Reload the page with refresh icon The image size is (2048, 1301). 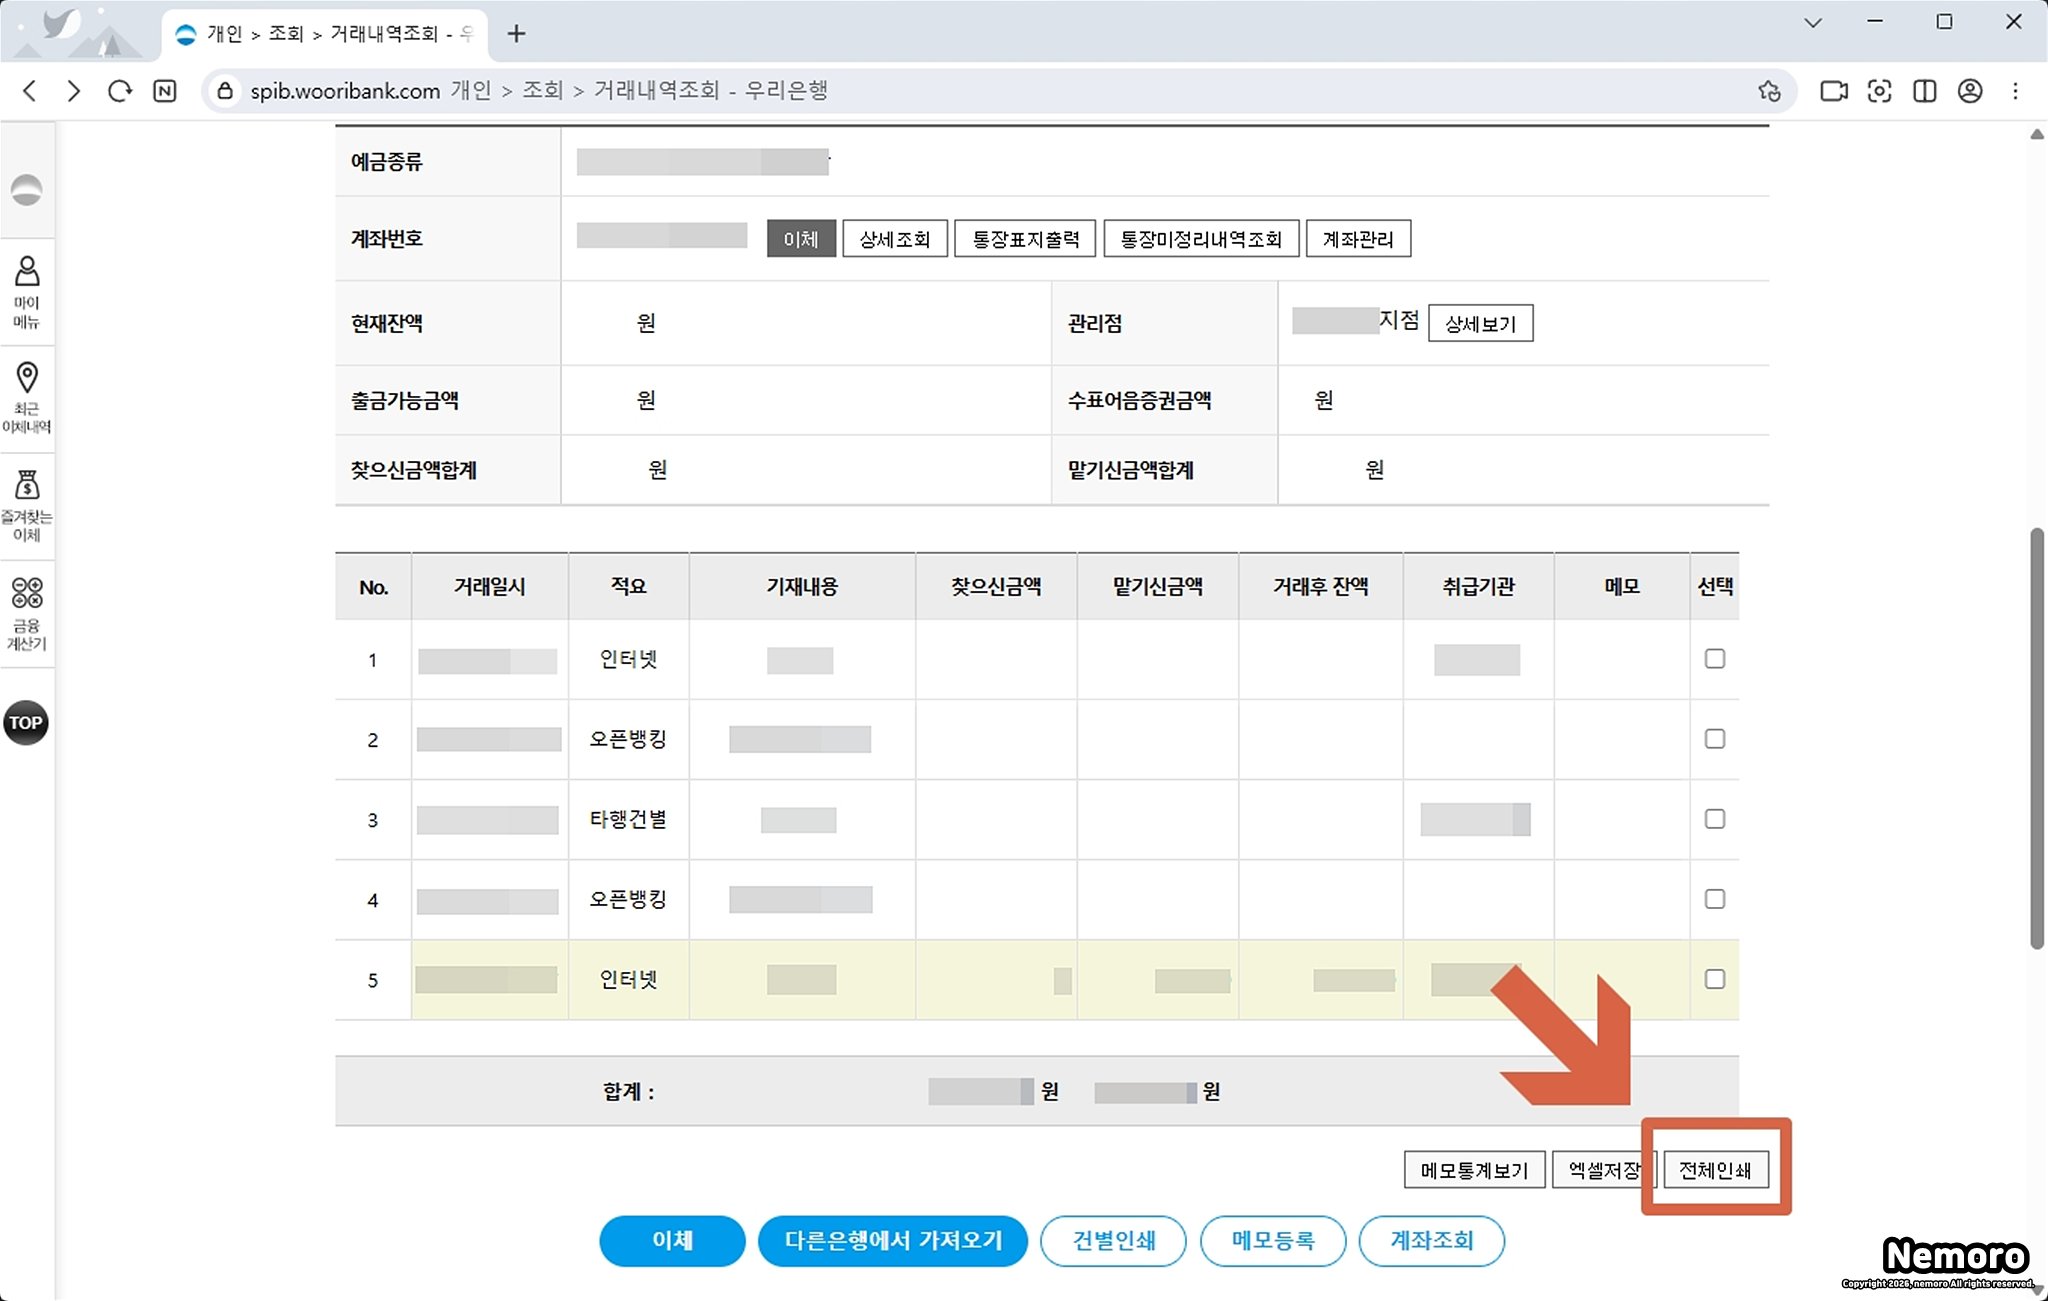120,91
